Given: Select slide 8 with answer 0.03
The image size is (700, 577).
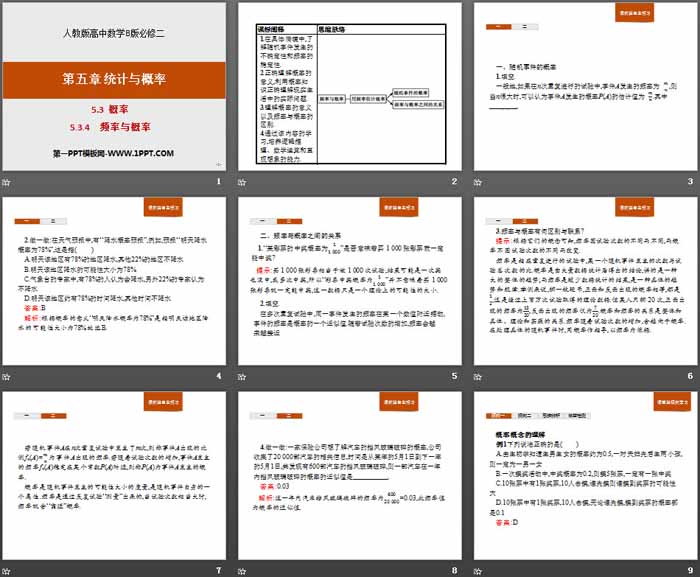Looking at the screenshot, I should coord(351,478).
